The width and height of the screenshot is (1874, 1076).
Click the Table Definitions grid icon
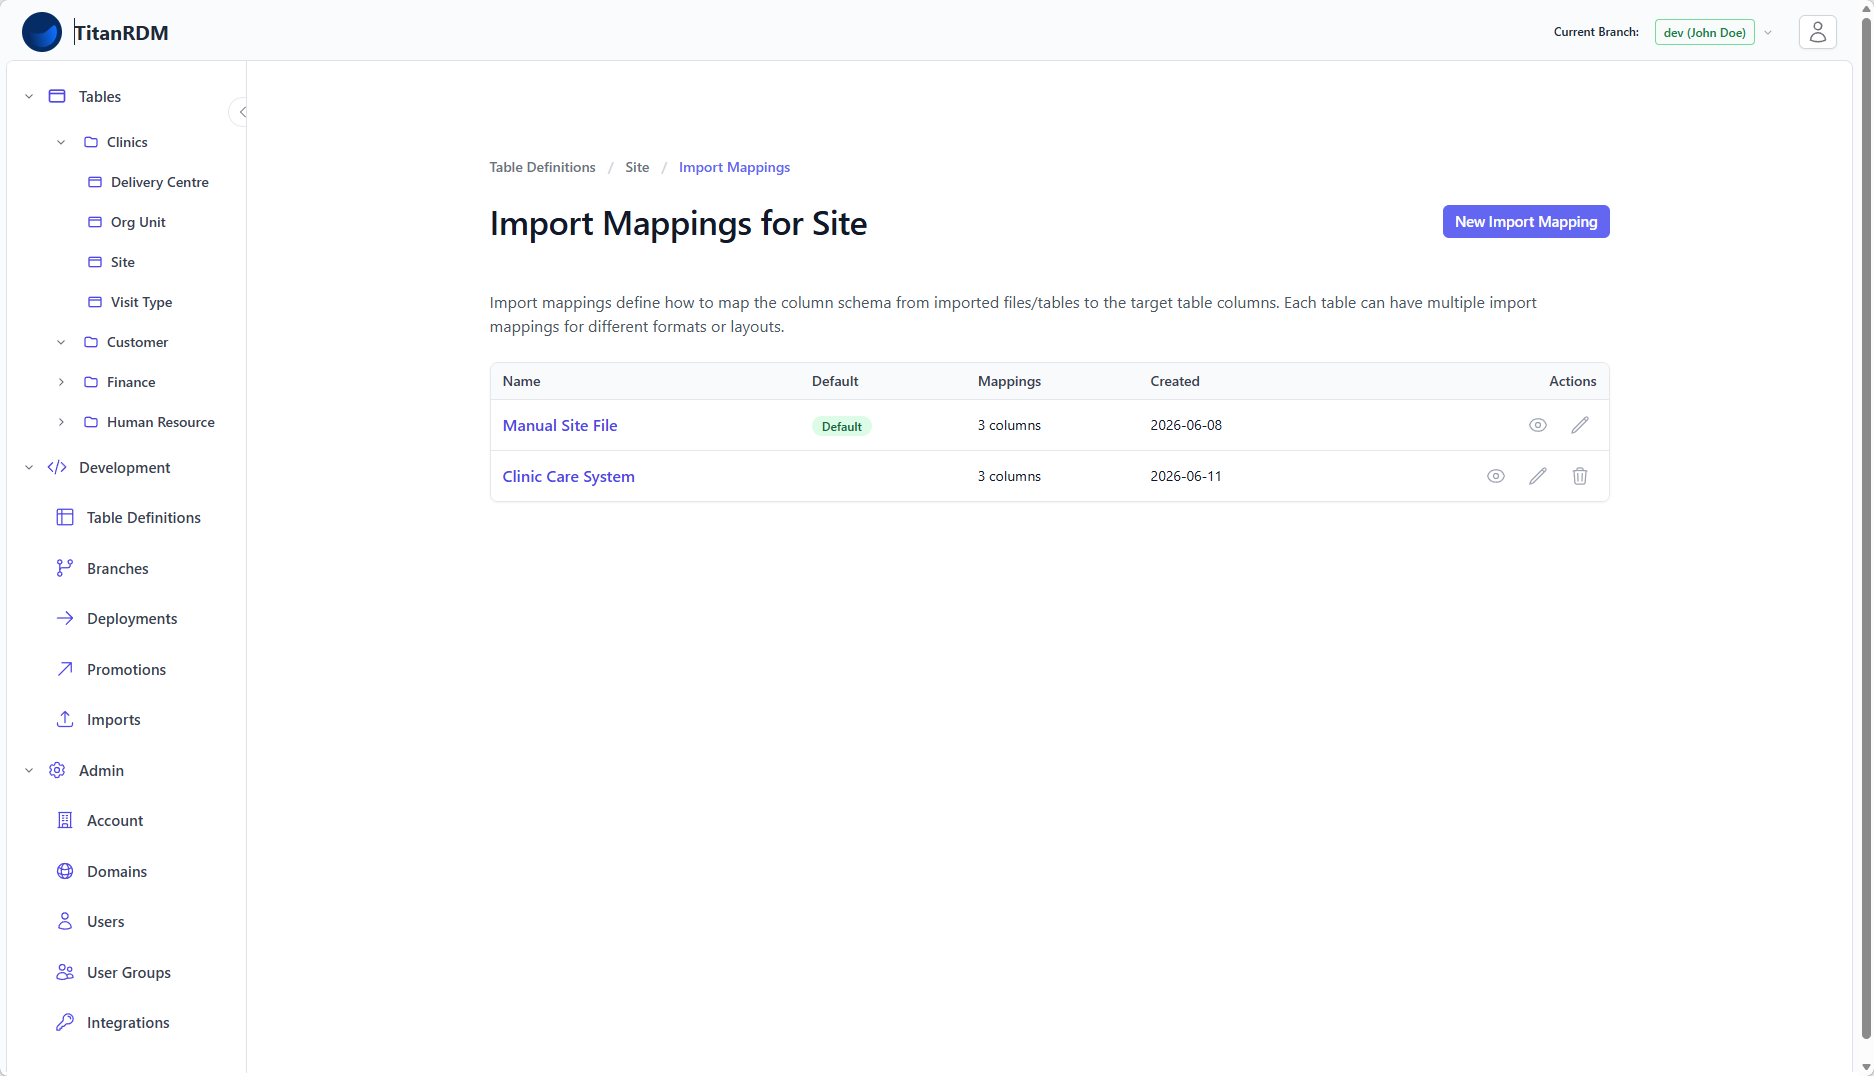click(x=65, y=517)
